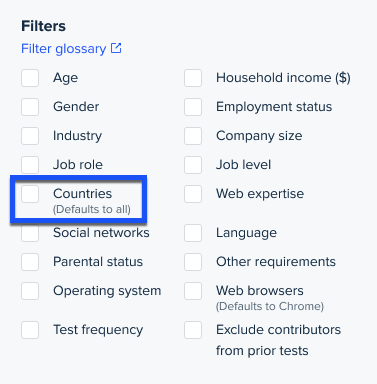The image size is (377, 384).
Task: Tick the Industry checkbox
Action: (x=30, y=136)
